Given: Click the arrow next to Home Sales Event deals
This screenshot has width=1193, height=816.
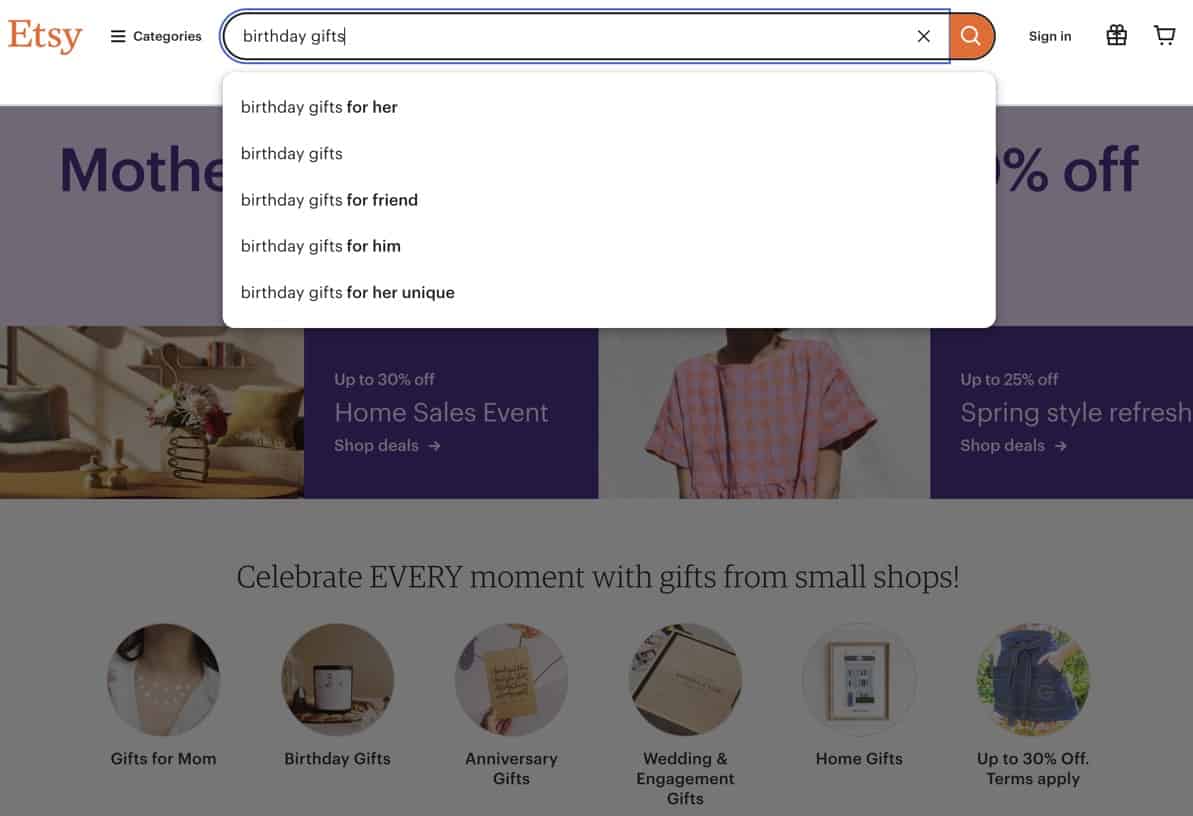Looking at the screenshot, I should coord(432,446).
